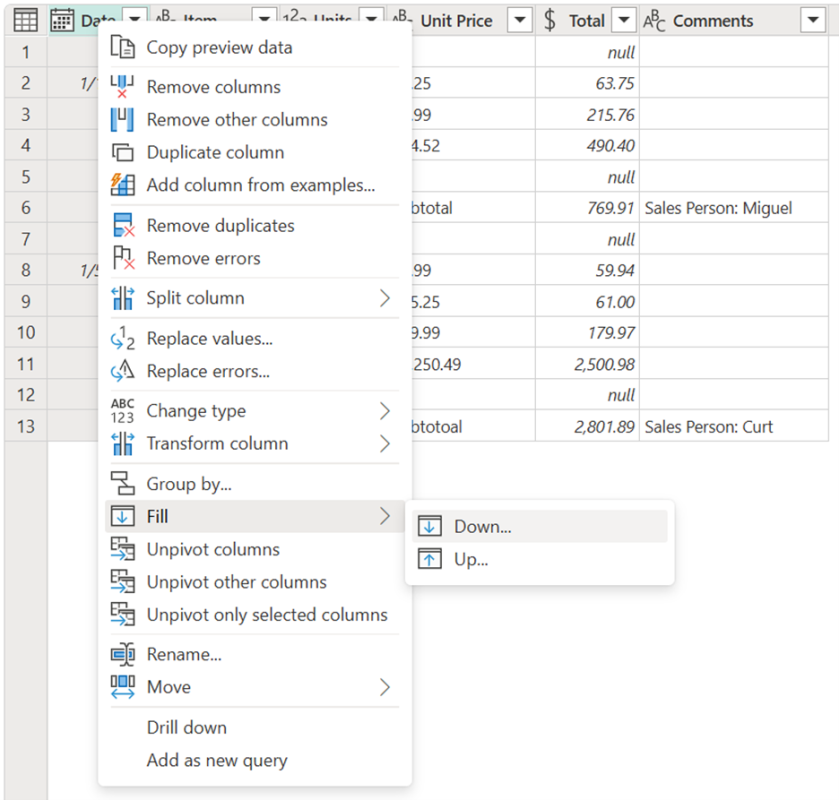Viewport: 839px width, 800px height.
Task: Click the Replace values icon
Action: (122, 338)
